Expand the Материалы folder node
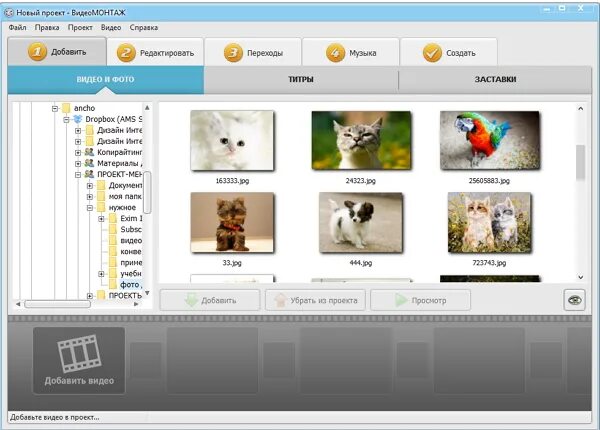This screenshot has height=430, width=600. (78, 164)
